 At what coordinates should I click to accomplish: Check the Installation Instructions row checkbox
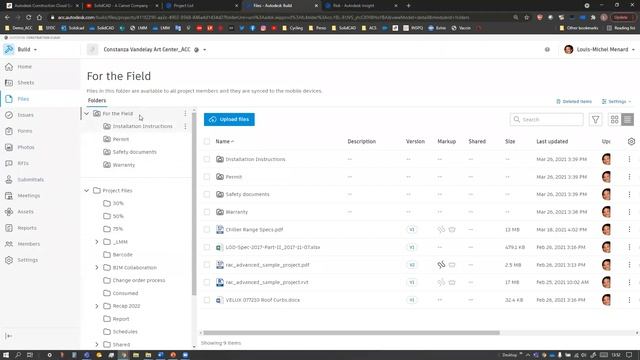click(207, 159)
